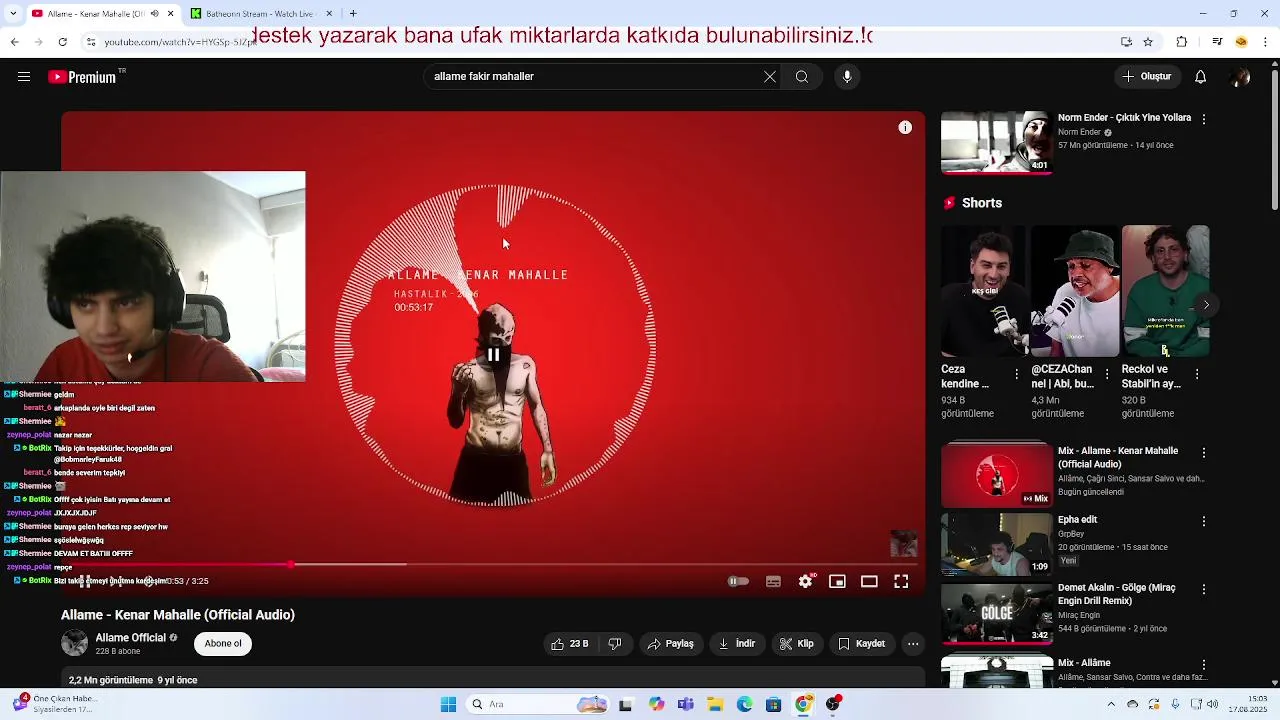Viewport: 1280px width, 720px height.
Task: Open OBS Studio from taskbar
Action: tap(833, 705)
